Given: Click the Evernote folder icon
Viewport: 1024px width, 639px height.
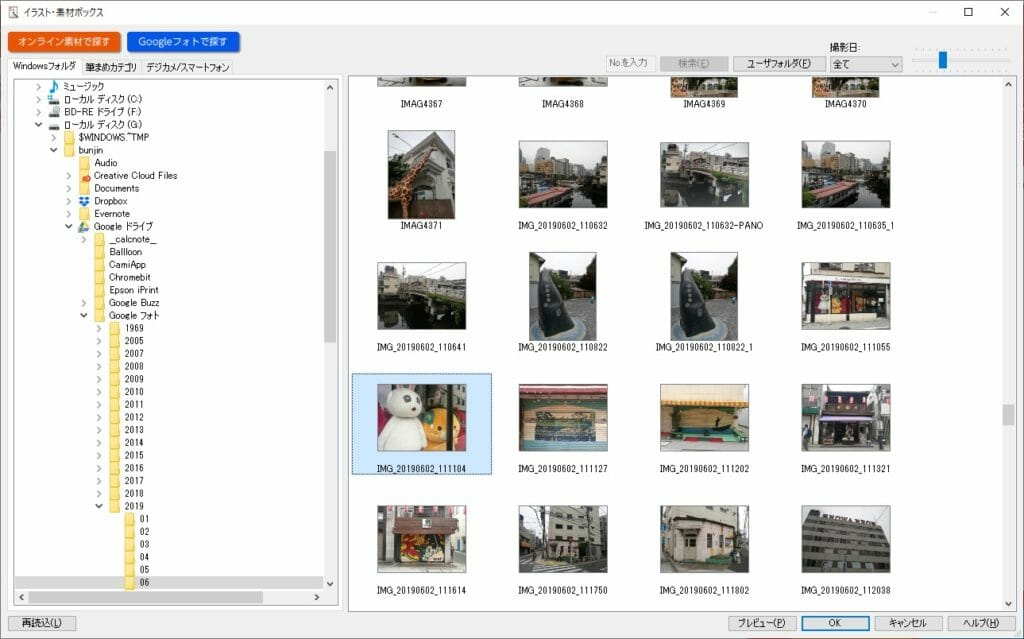Looking at the screenshot, I should pos(84,214).
